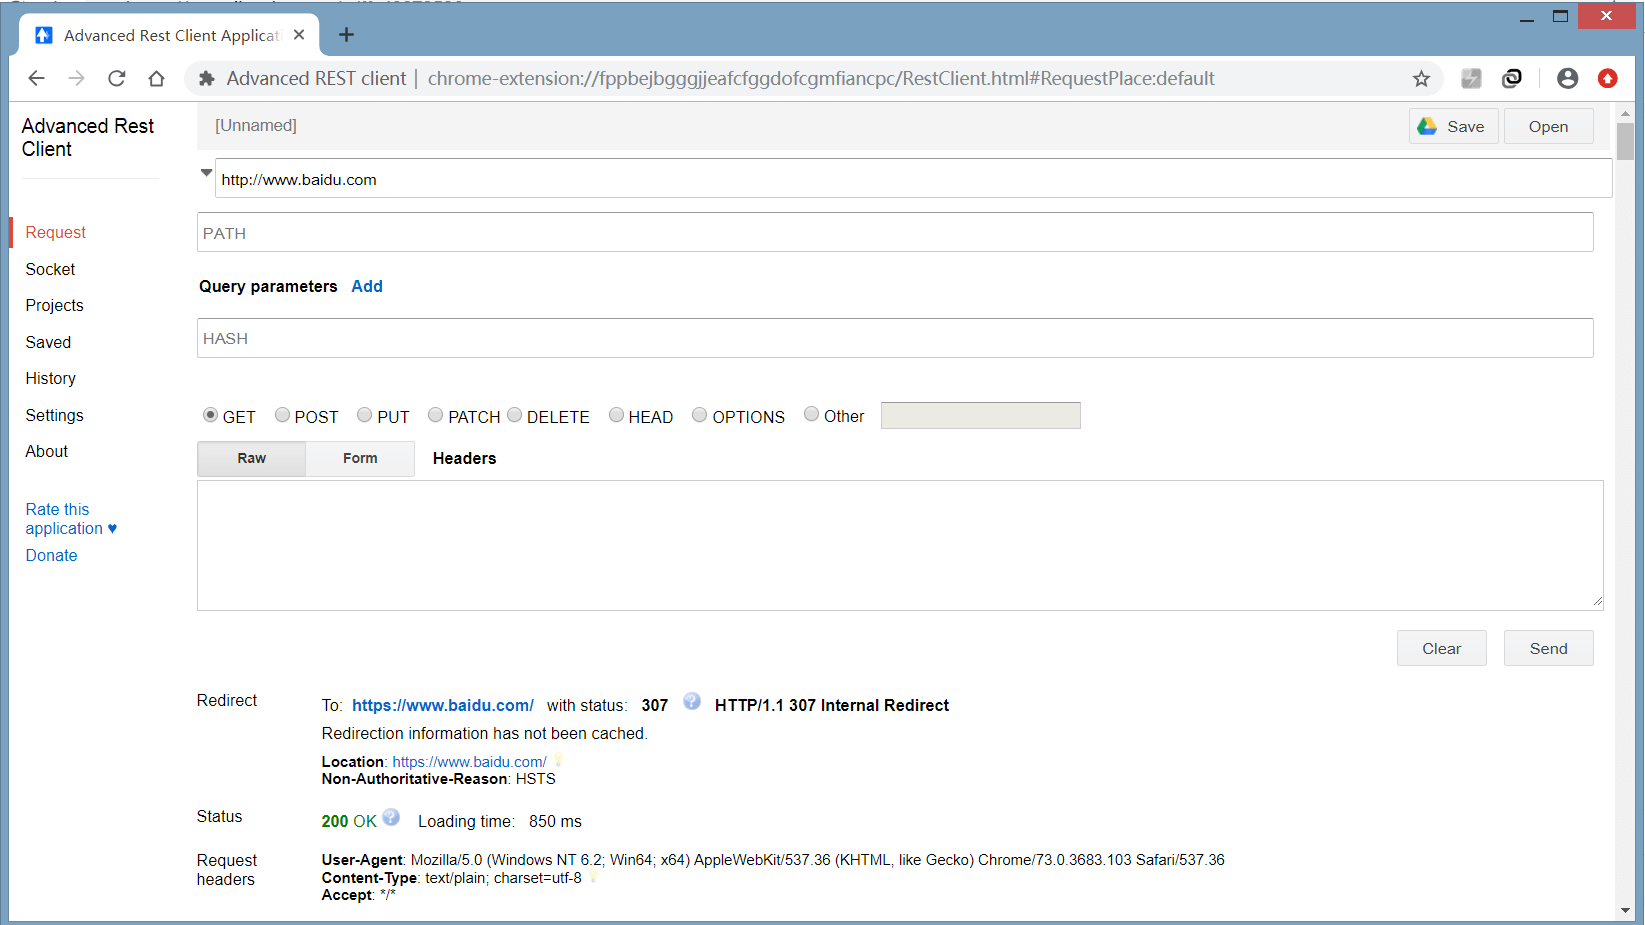The width and height of the screenshot is (1645, 925).
Task: Select the OPTIONS method radio button
Action: click(x=700, y=415)
